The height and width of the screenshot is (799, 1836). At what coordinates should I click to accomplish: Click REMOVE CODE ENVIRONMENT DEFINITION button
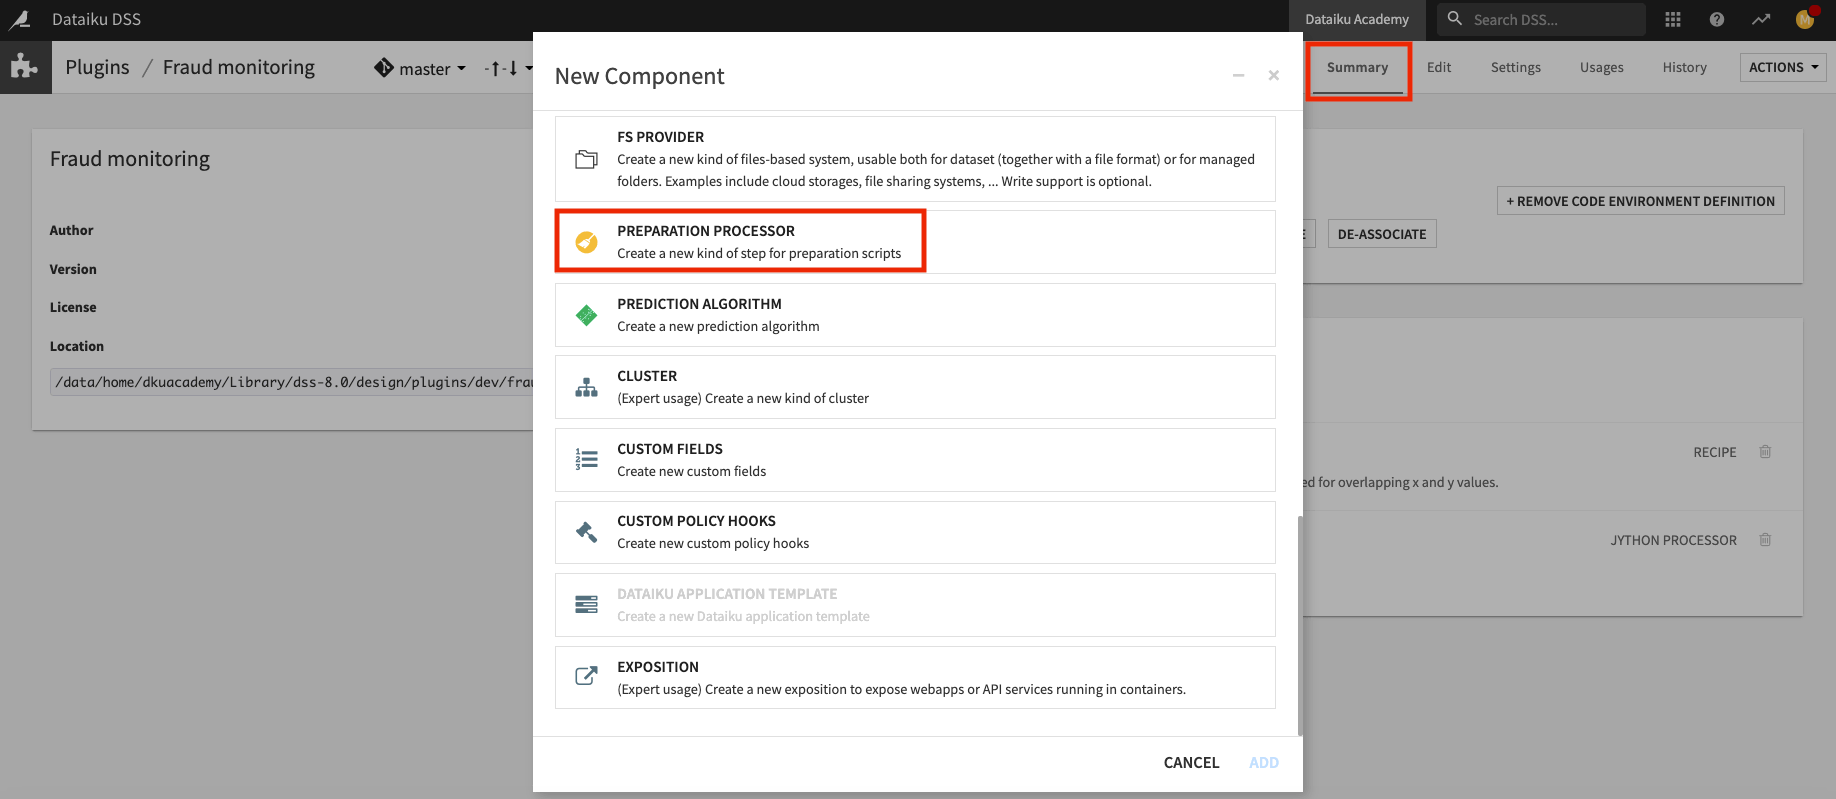tap(1640, 201)
